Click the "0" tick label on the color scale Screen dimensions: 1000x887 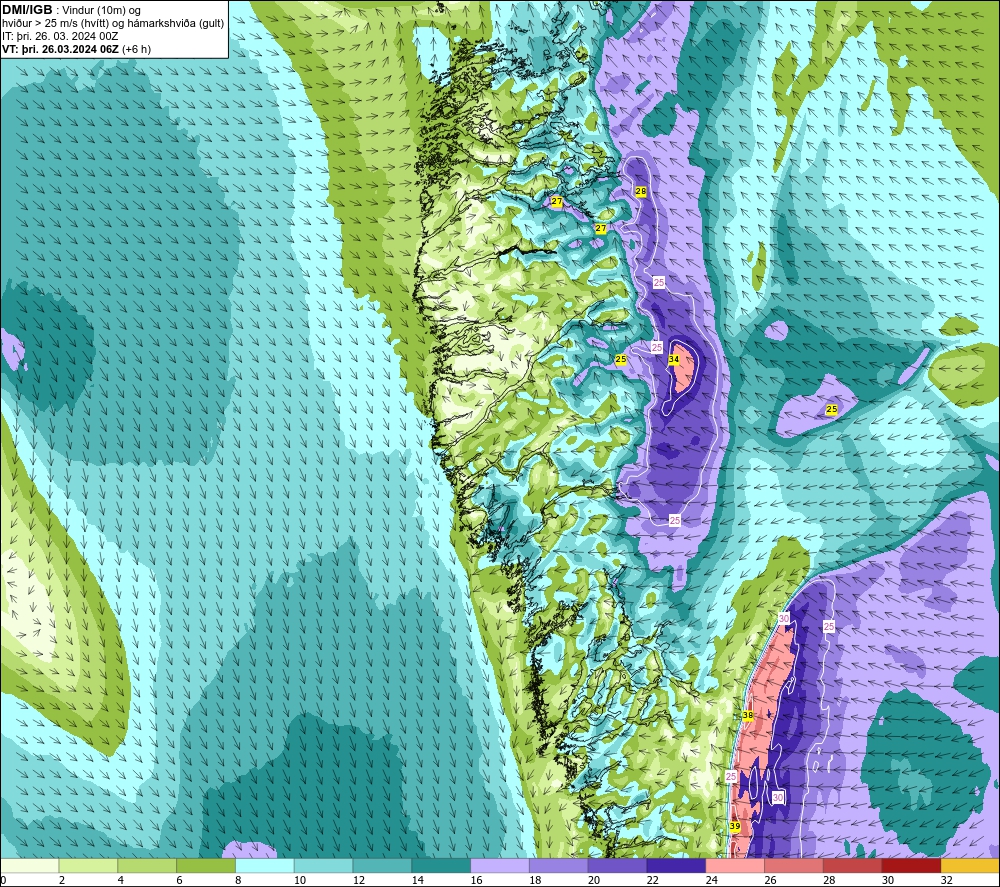[3, 880]
